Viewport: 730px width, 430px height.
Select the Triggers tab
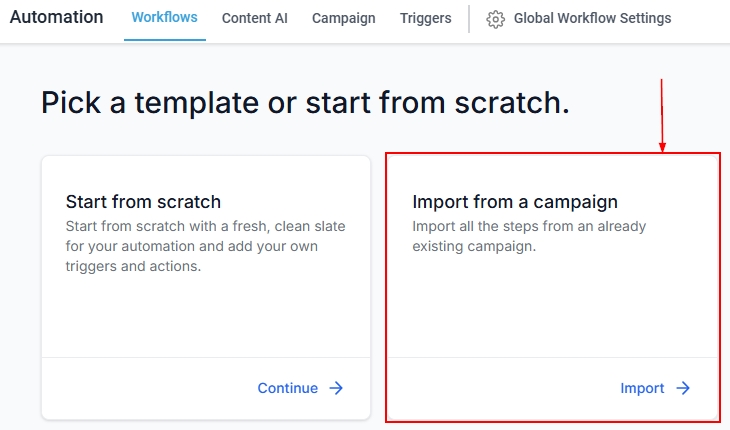pyautogui.click(x=425, y=19)
